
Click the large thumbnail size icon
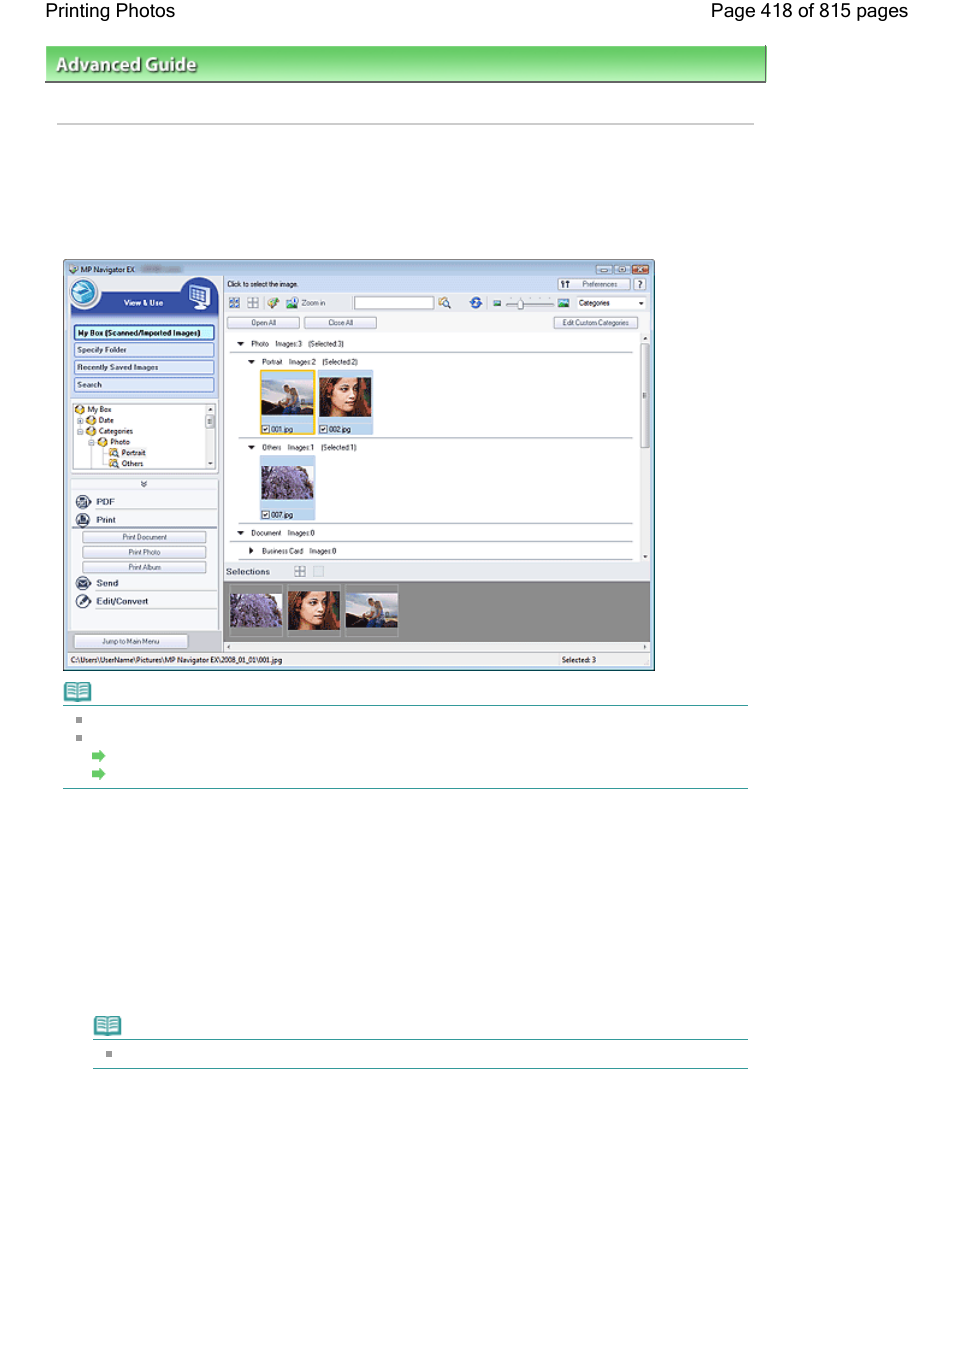[x=563, y=303]
